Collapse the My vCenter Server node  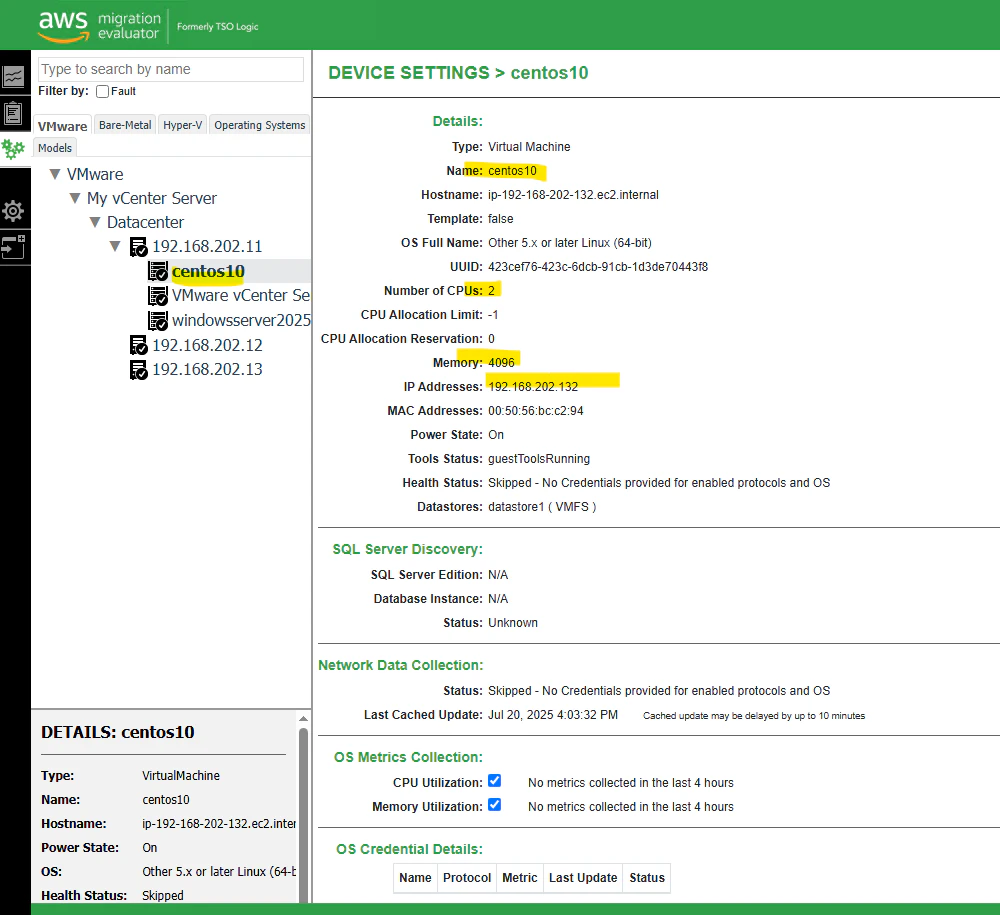(75, 198)
